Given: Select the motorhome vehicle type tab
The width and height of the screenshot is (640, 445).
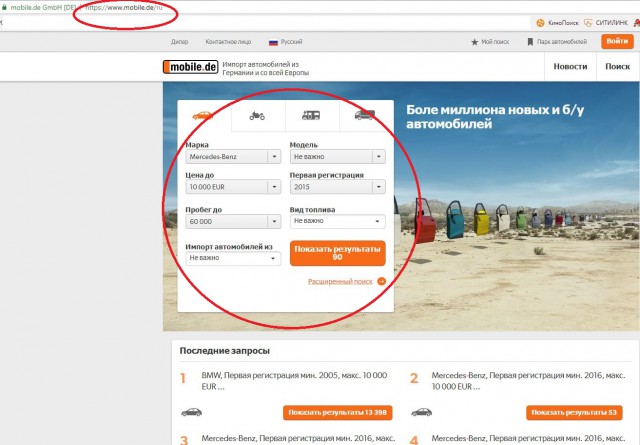Looking at the screenshot, I should click(311, 116).
